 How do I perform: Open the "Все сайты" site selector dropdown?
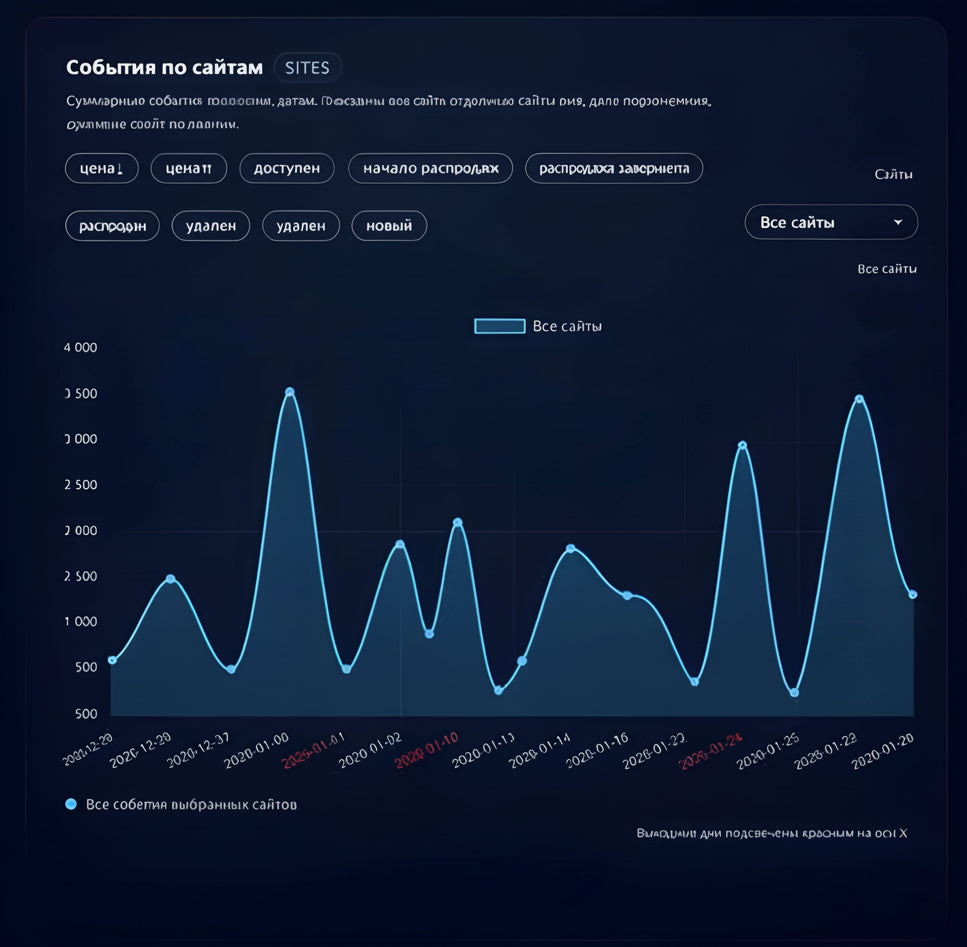(x=831, y=222)
